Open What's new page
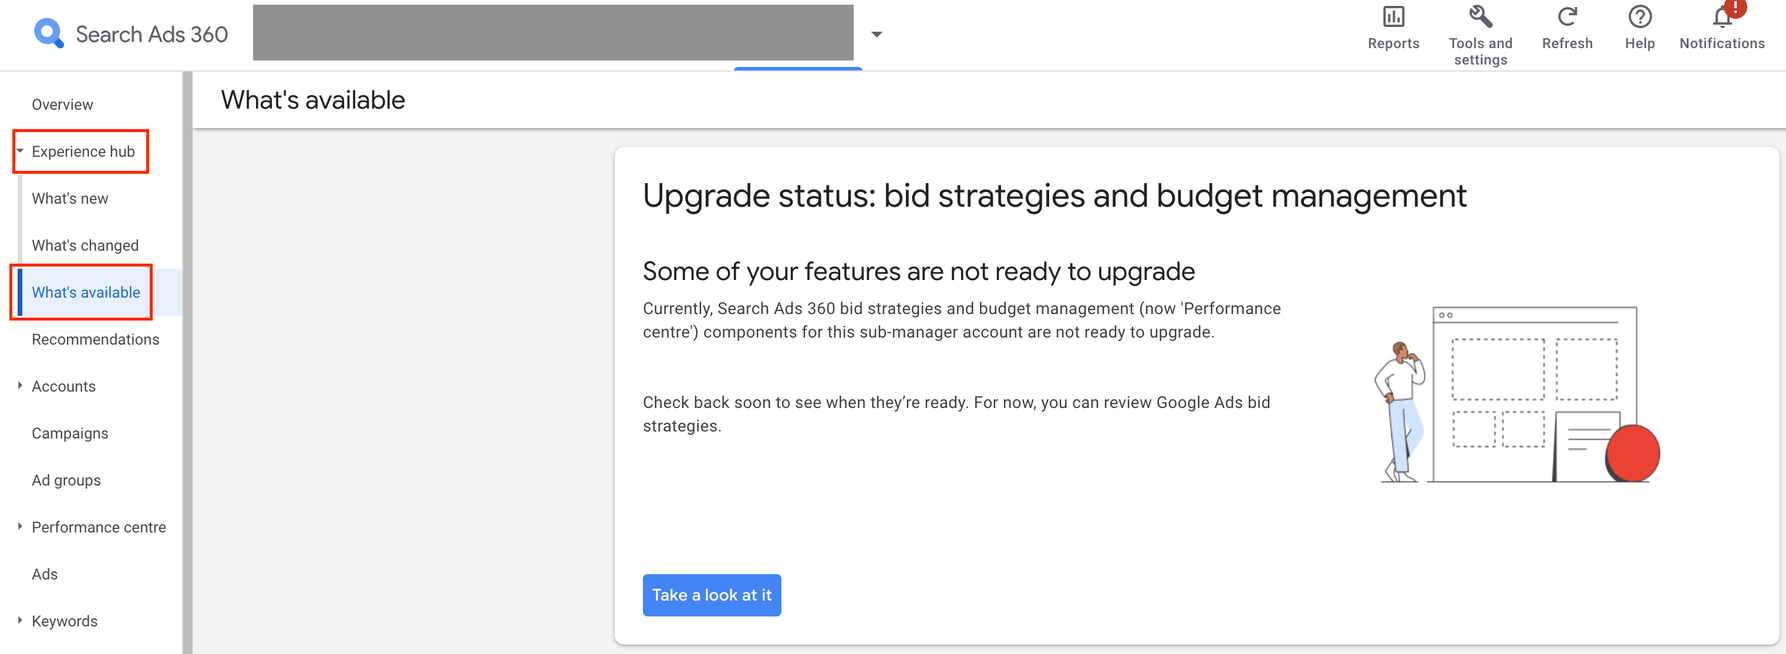The image size is (1786, 654). tap(70, 198)
